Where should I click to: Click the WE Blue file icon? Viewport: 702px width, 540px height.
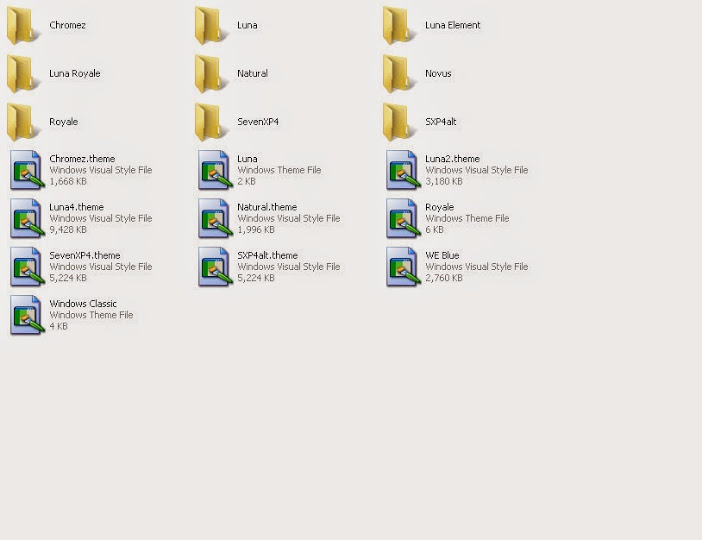(x=403, y=266)
